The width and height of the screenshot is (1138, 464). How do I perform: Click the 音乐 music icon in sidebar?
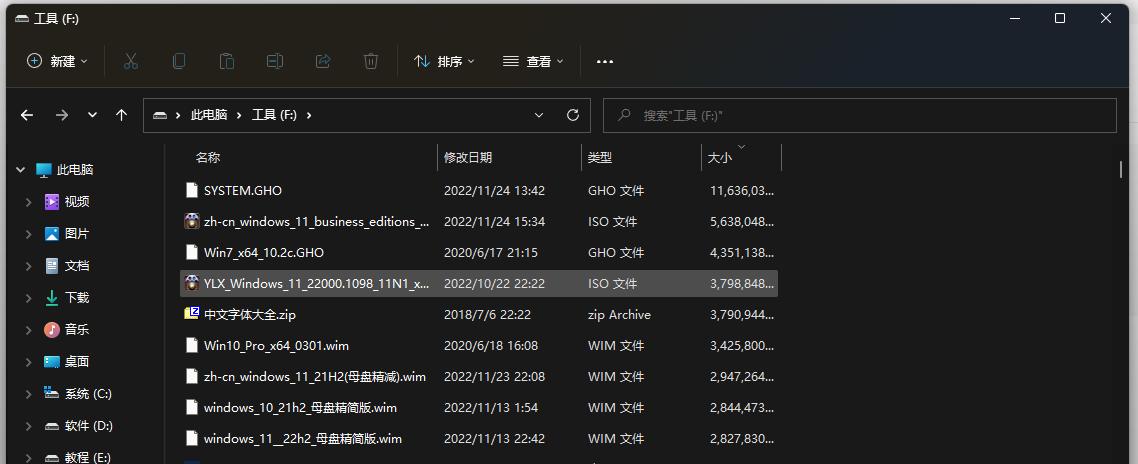click(x=52, y=330)
